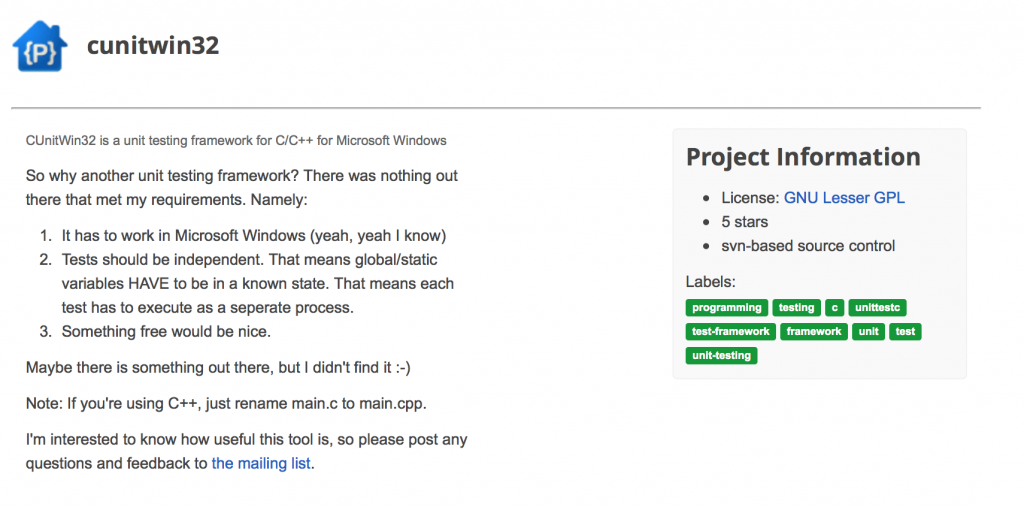Click the framework label tag

pos(814,332)
